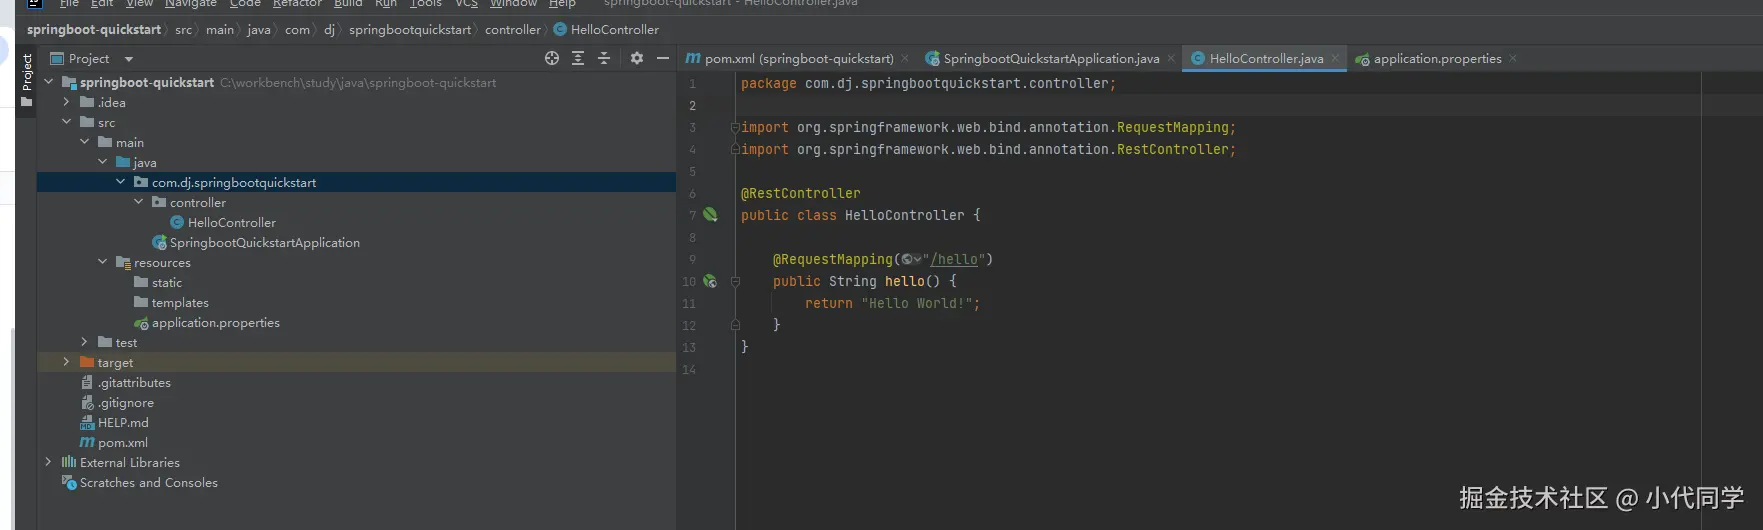Image resolution: width=1763 pixels, height=530 pixels.
Task: Click the request mapping gutter icon on line 10
Action: (x=710, y=281)
